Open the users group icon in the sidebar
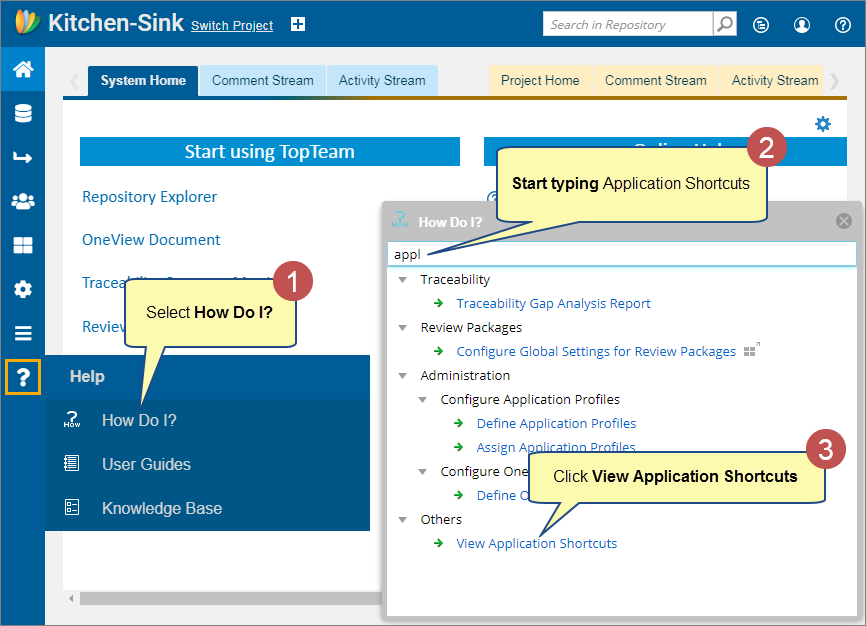Image resolution: width=866 pixels, height=626 pixels. pyautogui.click(x=23, y=202)
